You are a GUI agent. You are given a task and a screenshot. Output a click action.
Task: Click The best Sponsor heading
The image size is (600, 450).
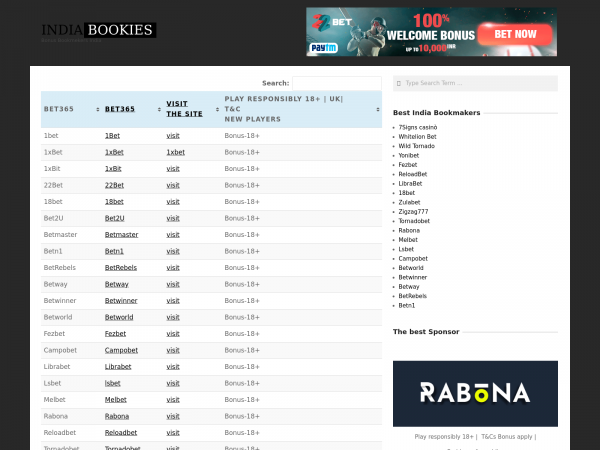tap(426, 331)
